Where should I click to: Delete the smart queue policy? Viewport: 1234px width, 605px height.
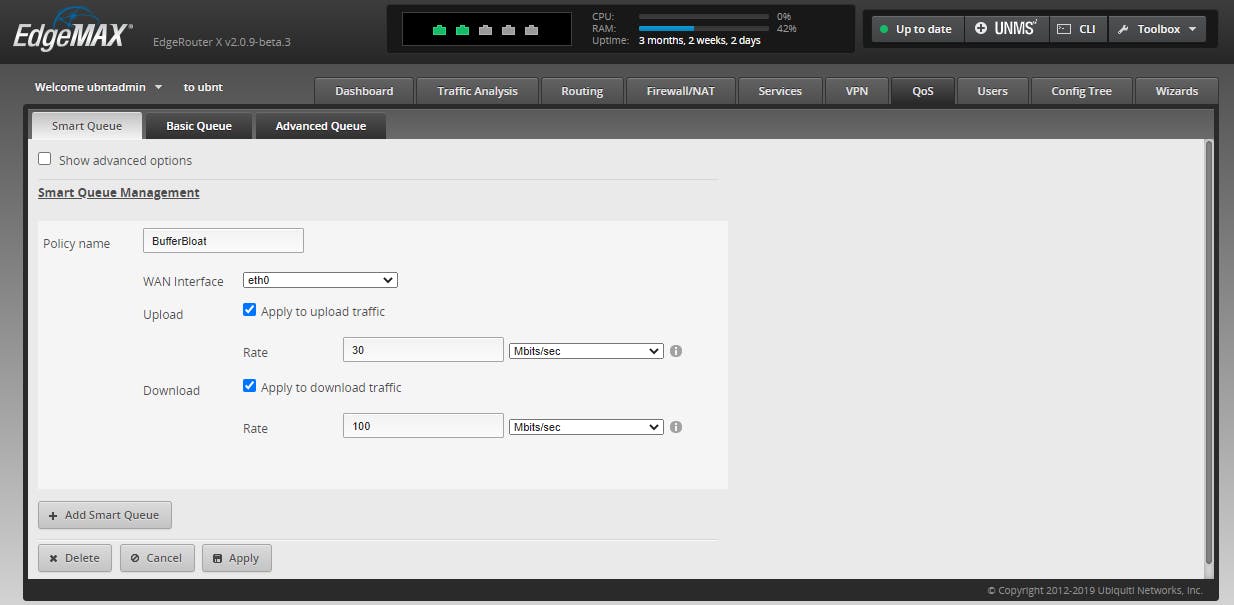(x=75, y=558)
